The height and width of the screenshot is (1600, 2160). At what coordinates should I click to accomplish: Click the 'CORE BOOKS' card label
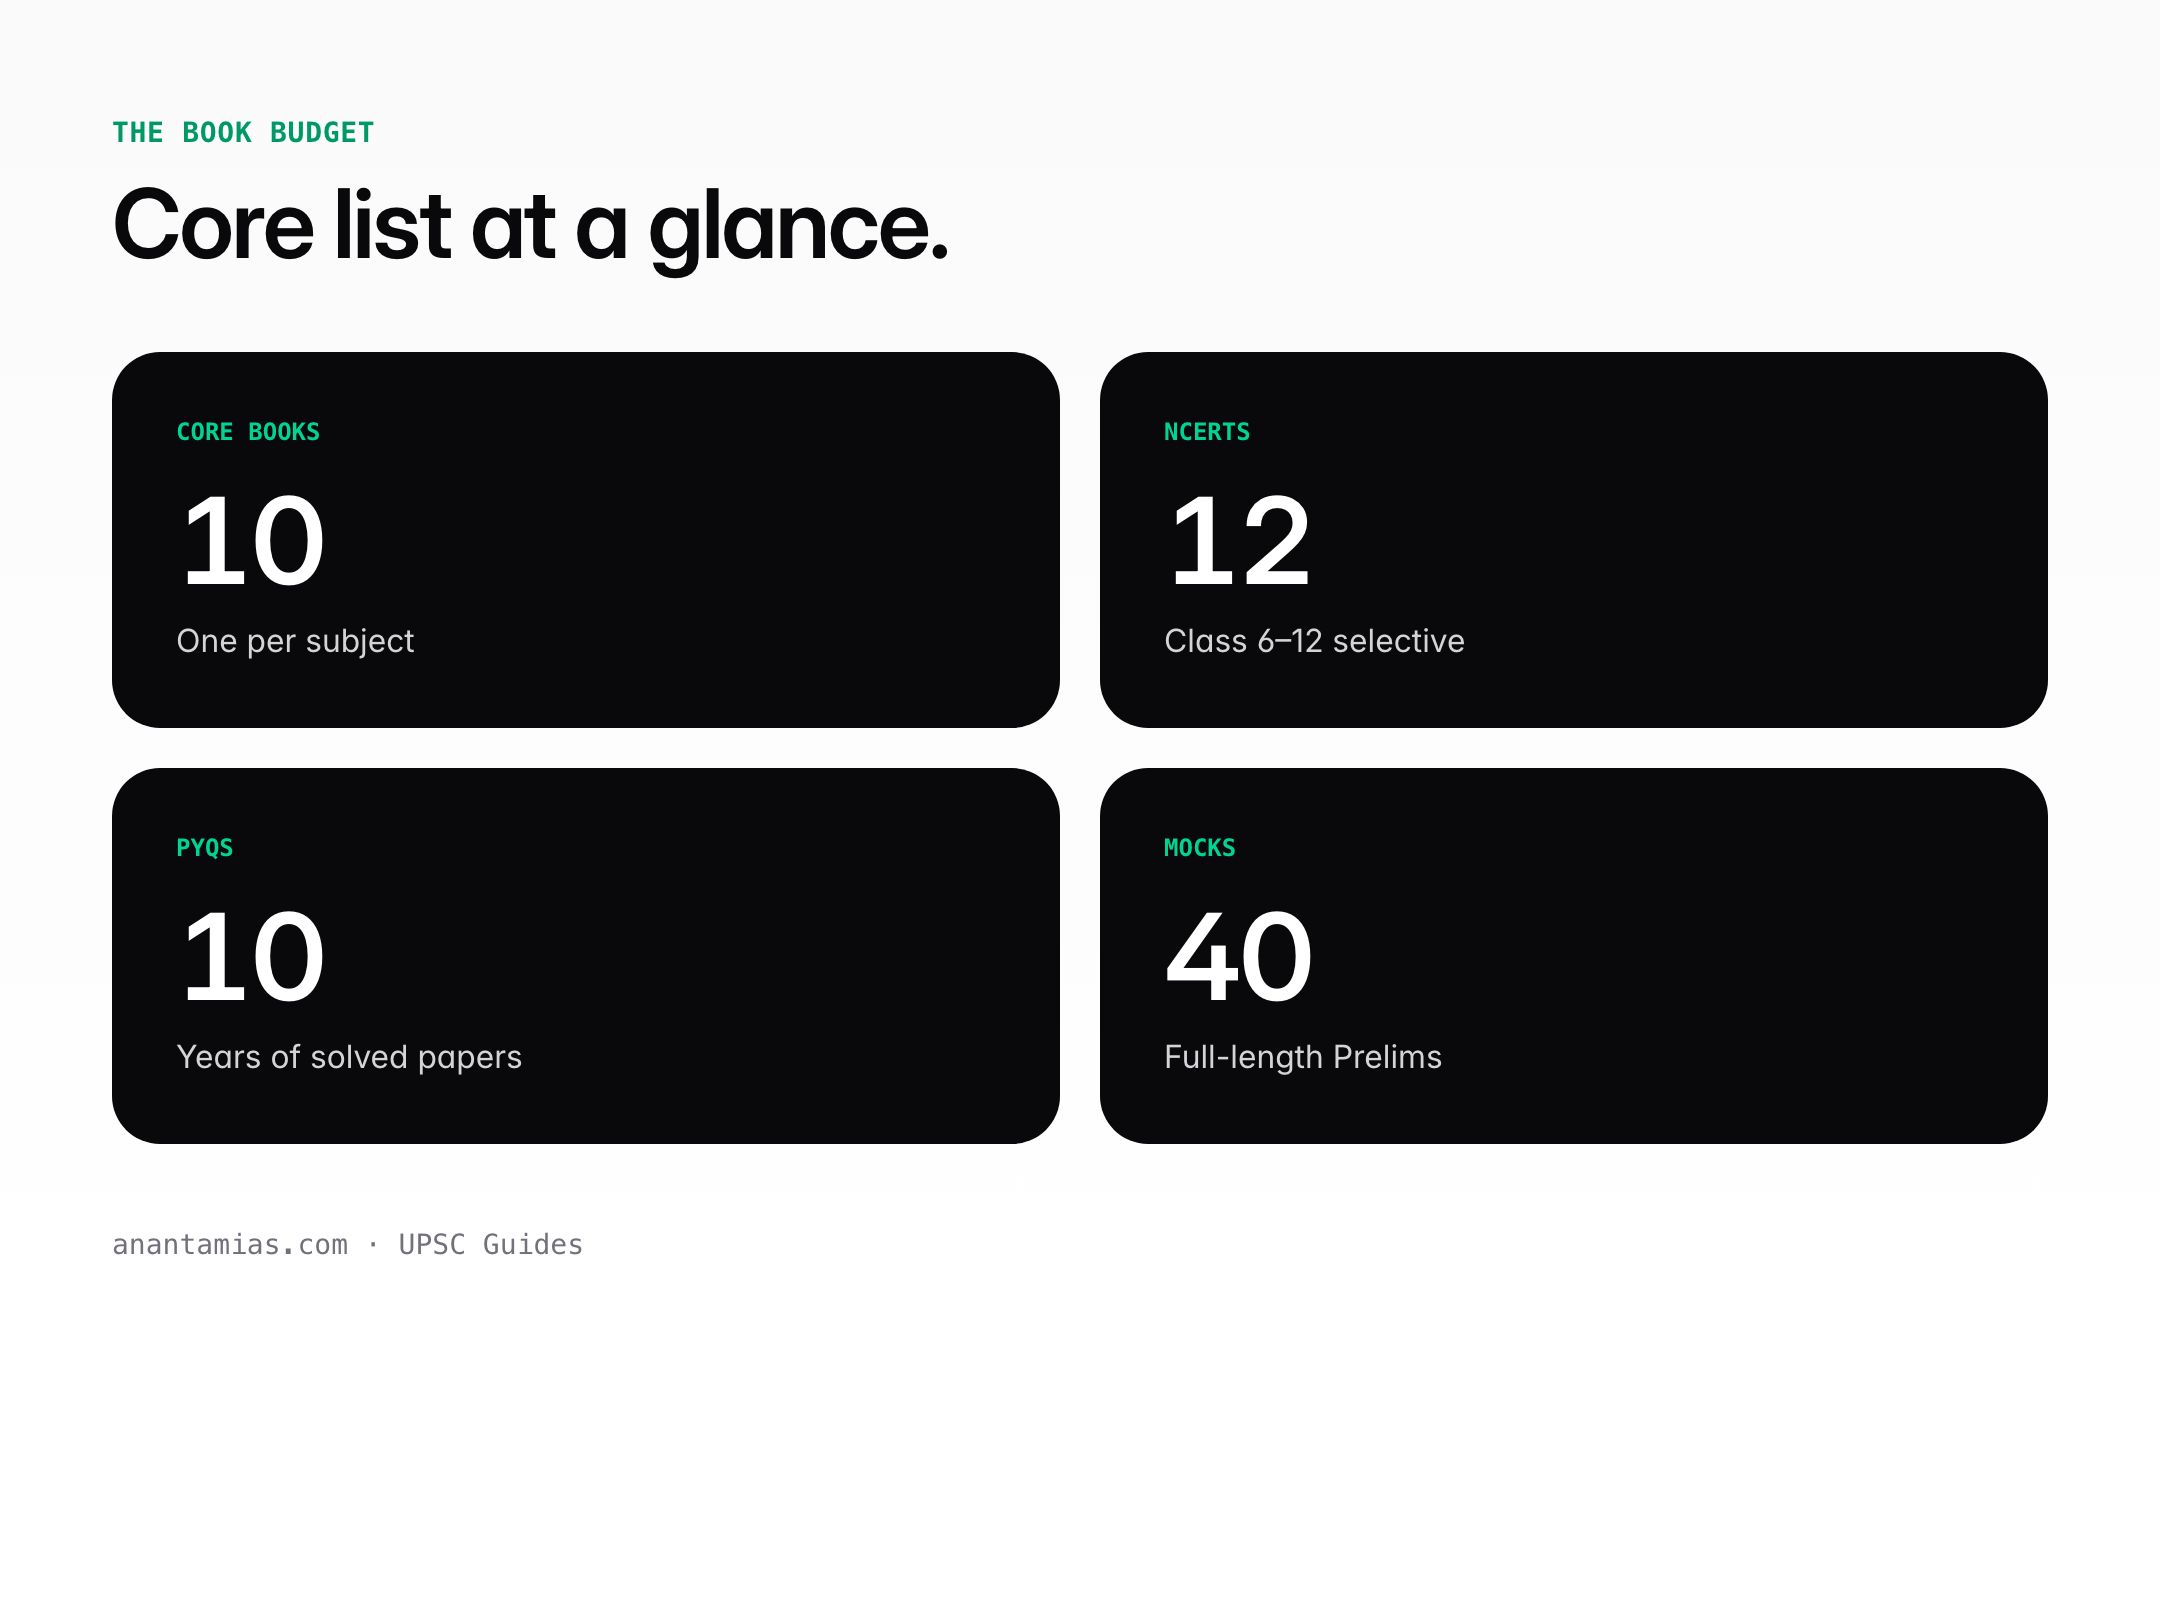click(x=248, y=432)
